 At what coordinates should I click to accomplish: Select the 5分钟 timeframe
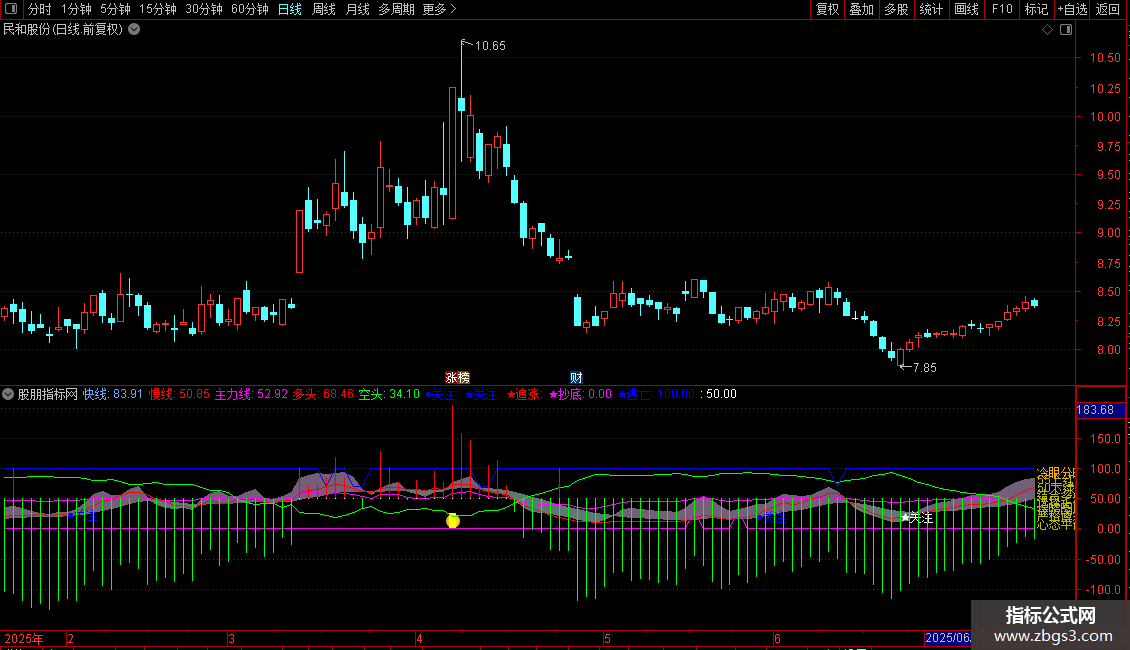[115, 9]
